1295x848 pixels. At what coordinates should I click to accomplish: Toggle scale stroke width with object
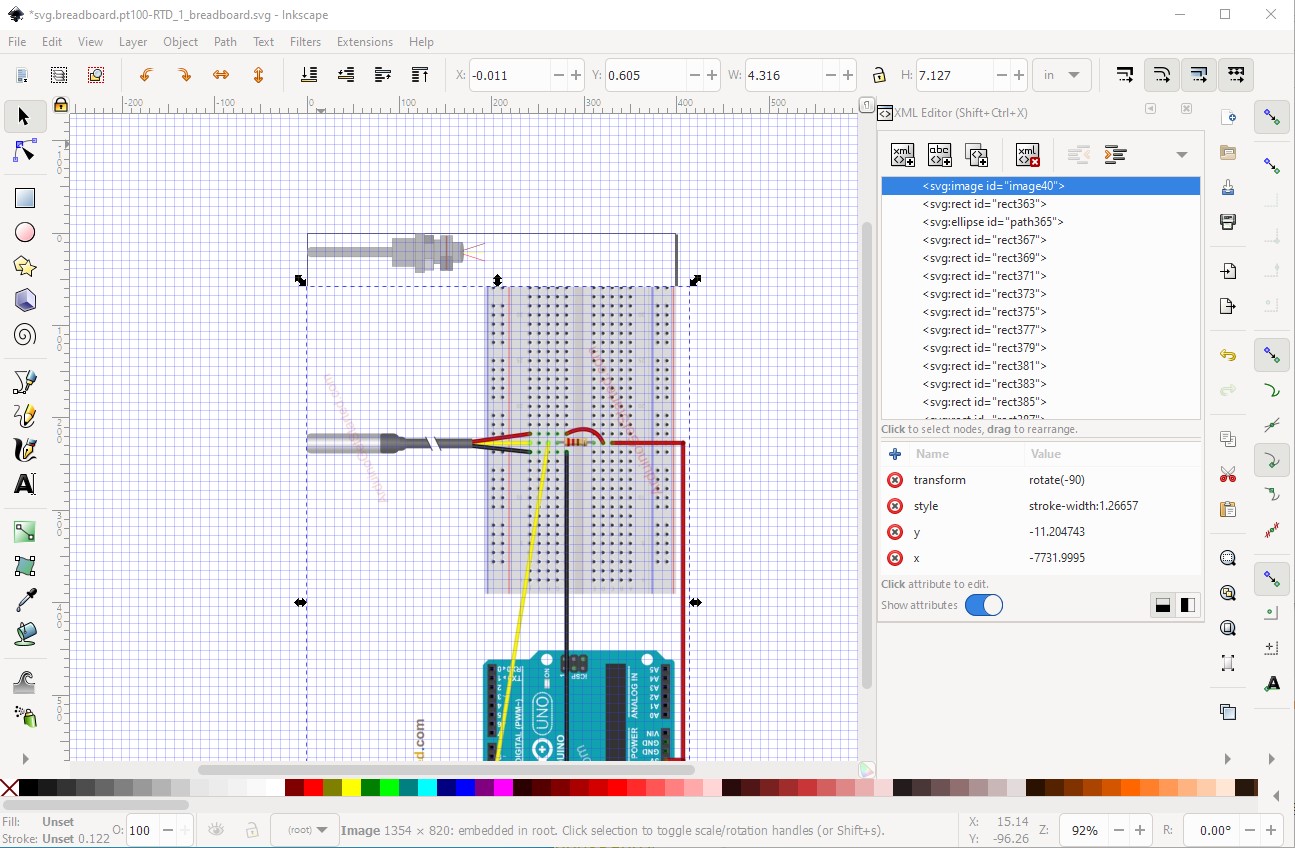pyautogui.click(x=1125, y=75)
